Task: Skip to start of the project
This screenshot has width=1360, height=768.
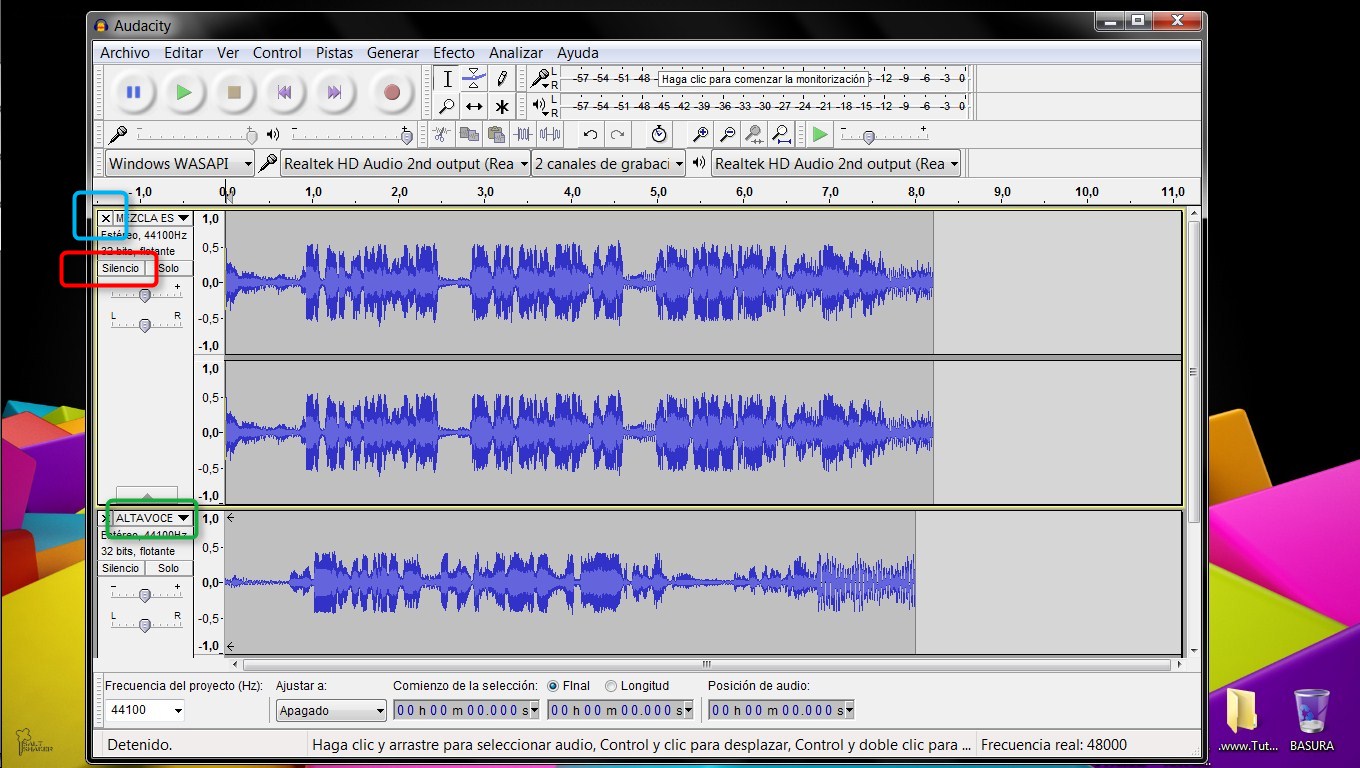Action: [x=284, y=92]
